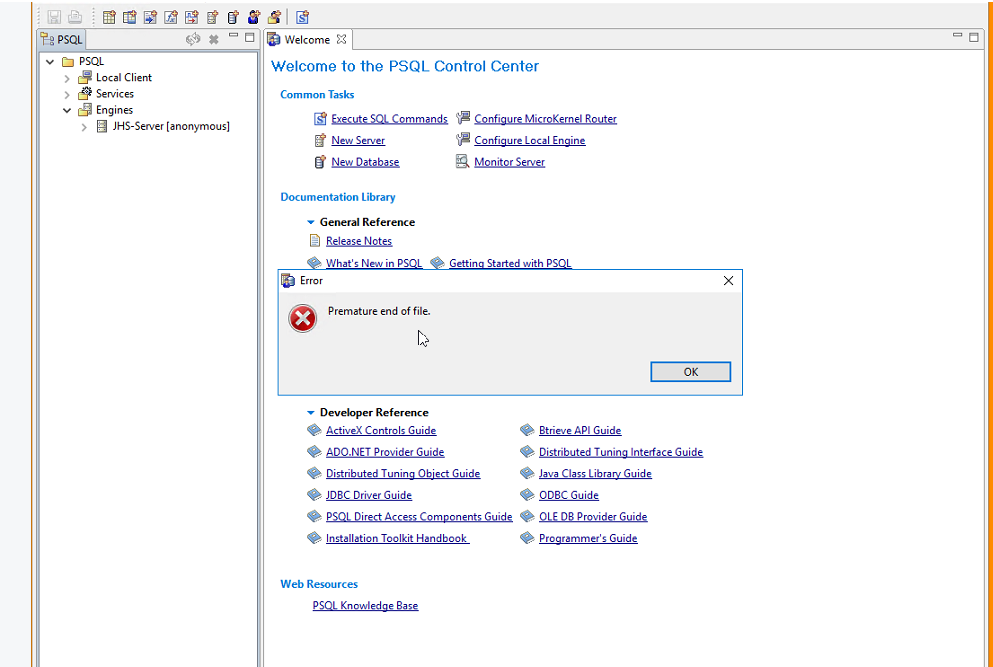The image size is (993, 667).
Task: Click the refresh icon in PSQL panel header
Action: pos(193,39)
